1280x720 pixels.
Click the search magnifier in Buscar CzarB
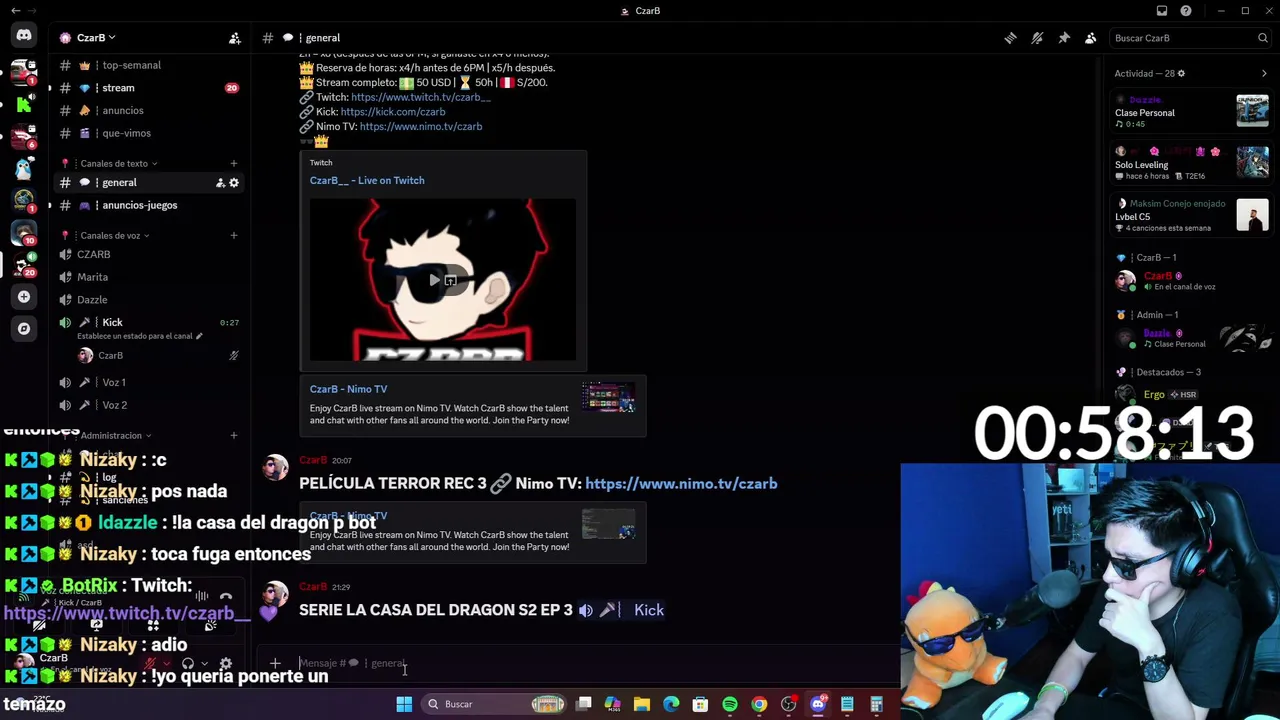pyautogui.click(x=1263, y=38)
